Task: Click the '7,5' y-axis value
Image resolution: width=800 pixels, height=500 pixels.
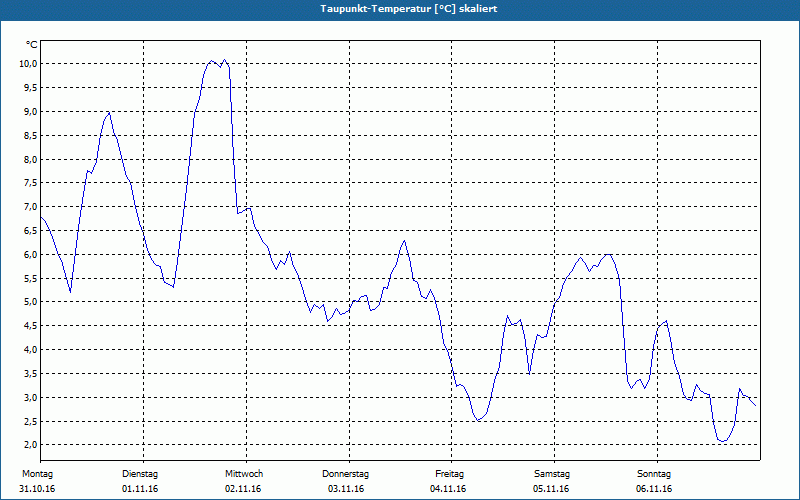Action: coord(30,183)
